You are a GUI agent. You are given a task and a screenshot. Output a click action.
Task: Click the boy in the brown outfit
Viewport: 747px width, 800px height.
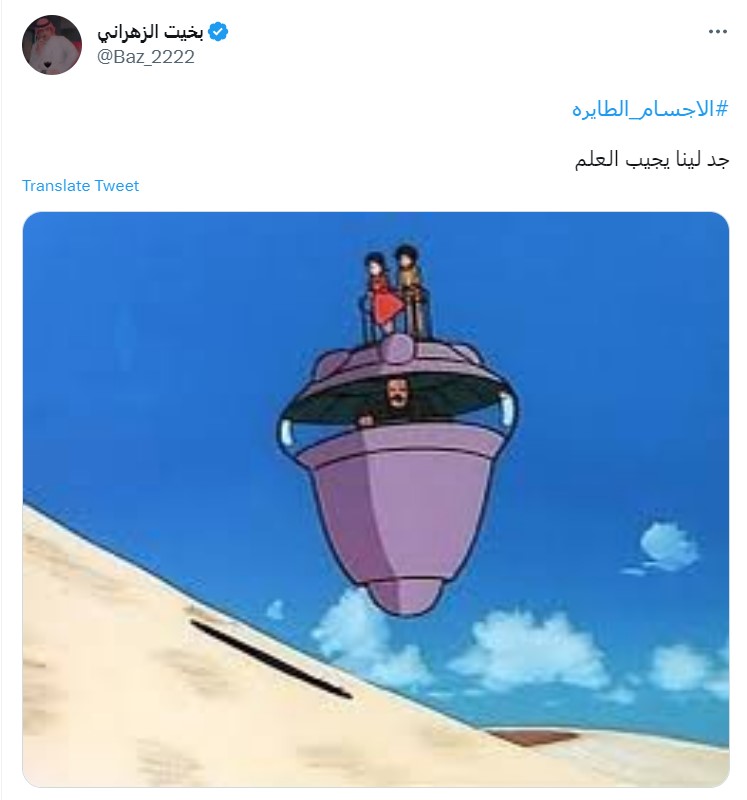[x=411, y=293]
